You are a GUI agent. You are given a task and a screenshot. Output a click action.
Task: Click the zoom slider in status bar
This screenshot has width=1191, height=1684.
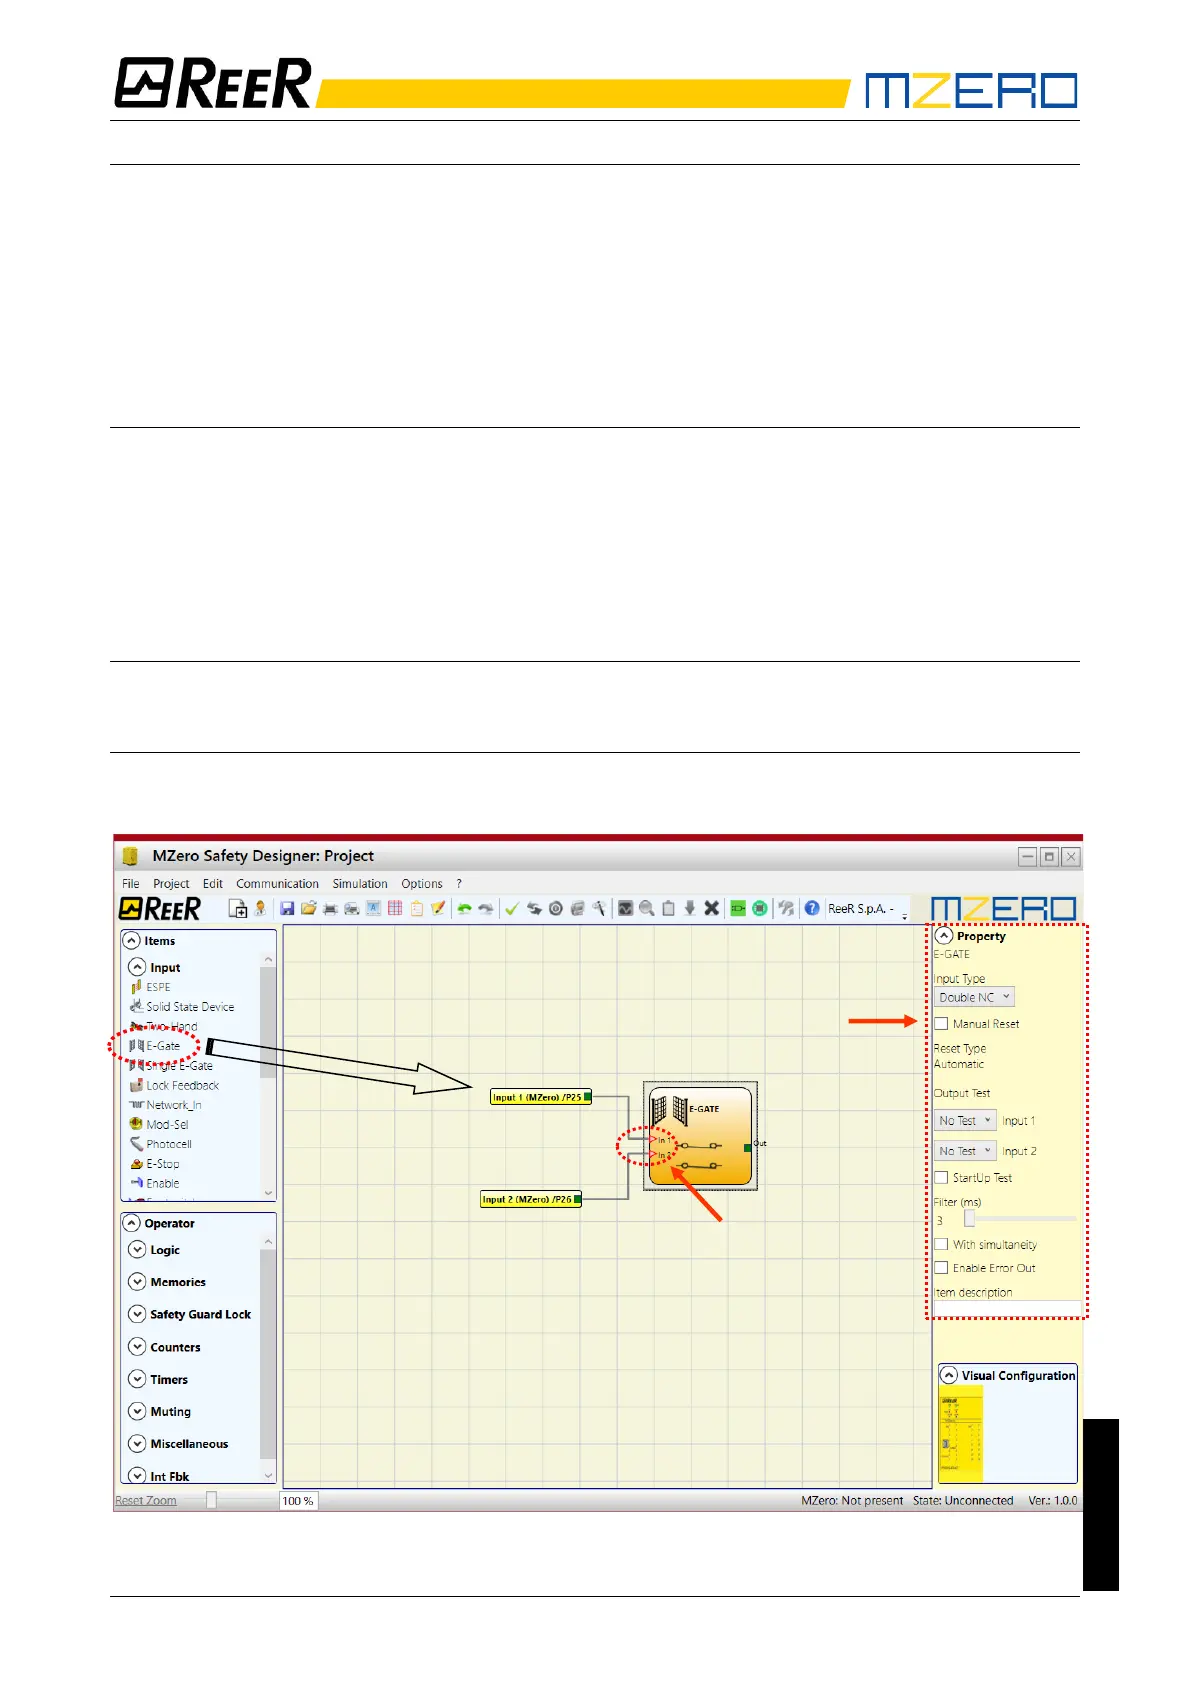coord(212,1500)
